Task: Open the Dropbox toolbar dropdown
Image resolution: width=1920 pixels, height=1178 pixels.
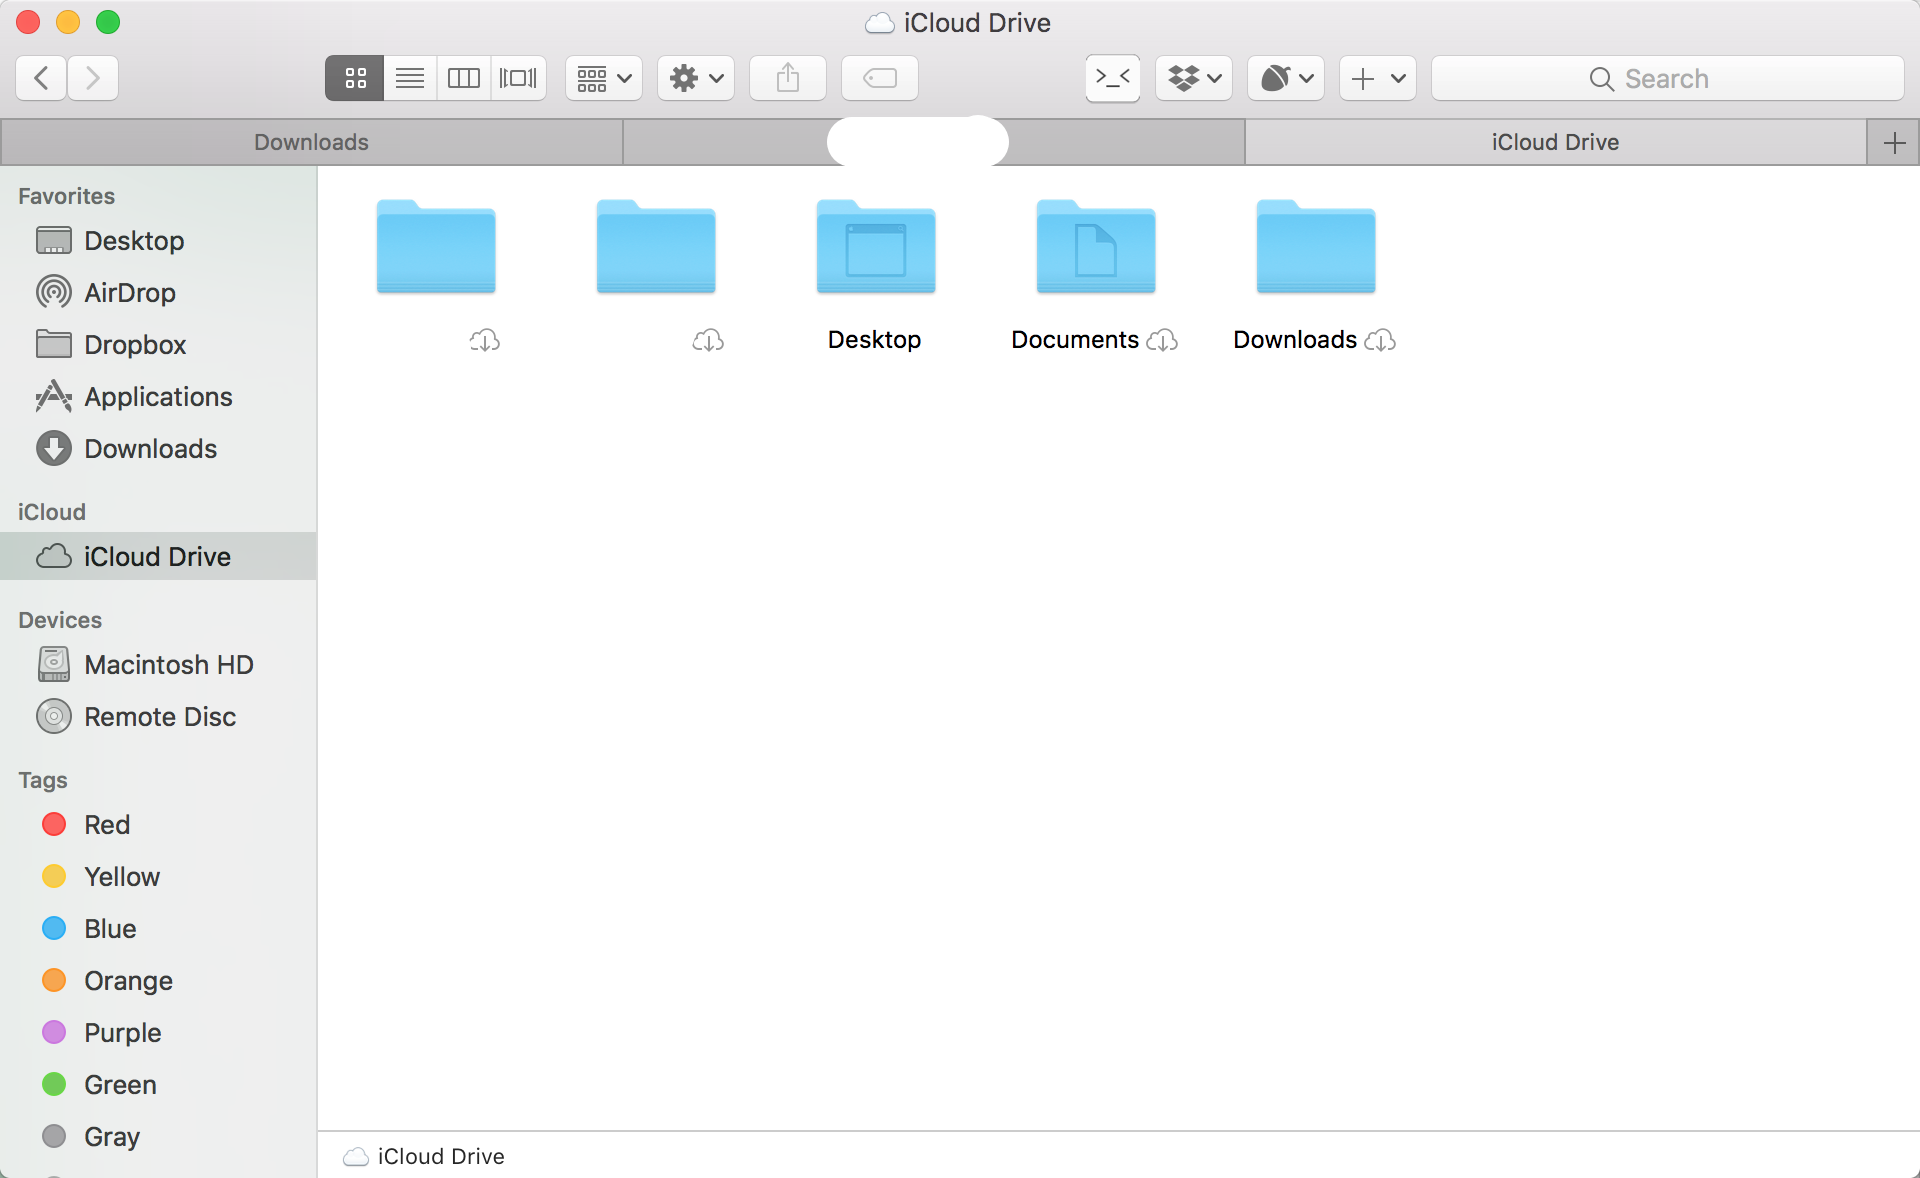Action: pos(1194,78)
